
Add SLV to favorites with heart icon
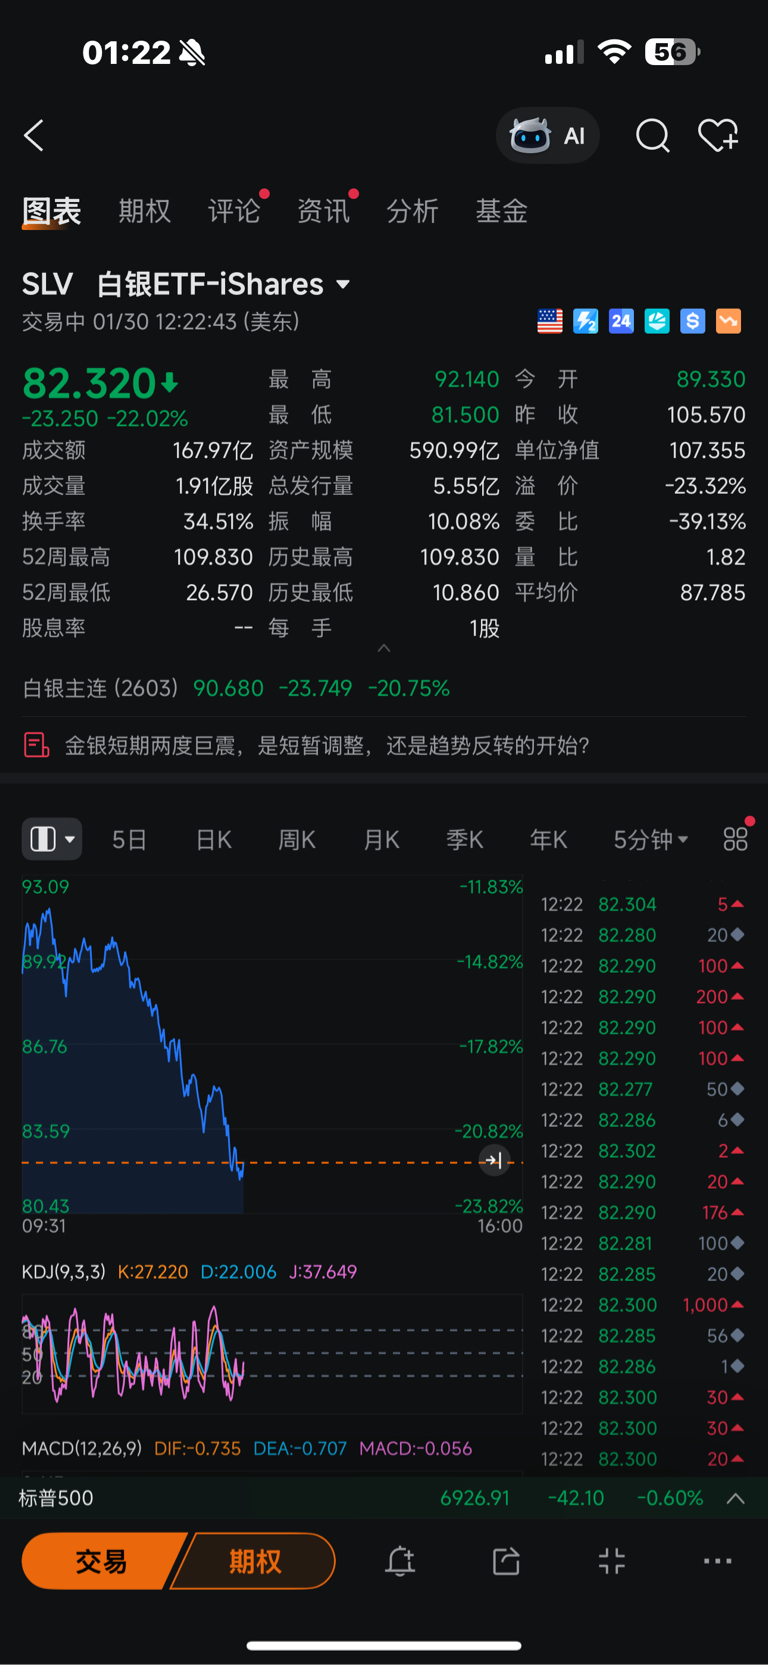(x=718, y=135)
